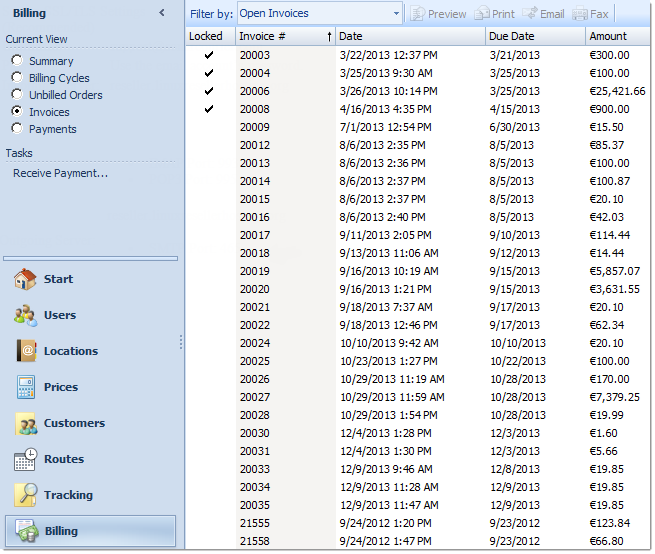Select invoice number 20022
655x554 pixels.
255,325
